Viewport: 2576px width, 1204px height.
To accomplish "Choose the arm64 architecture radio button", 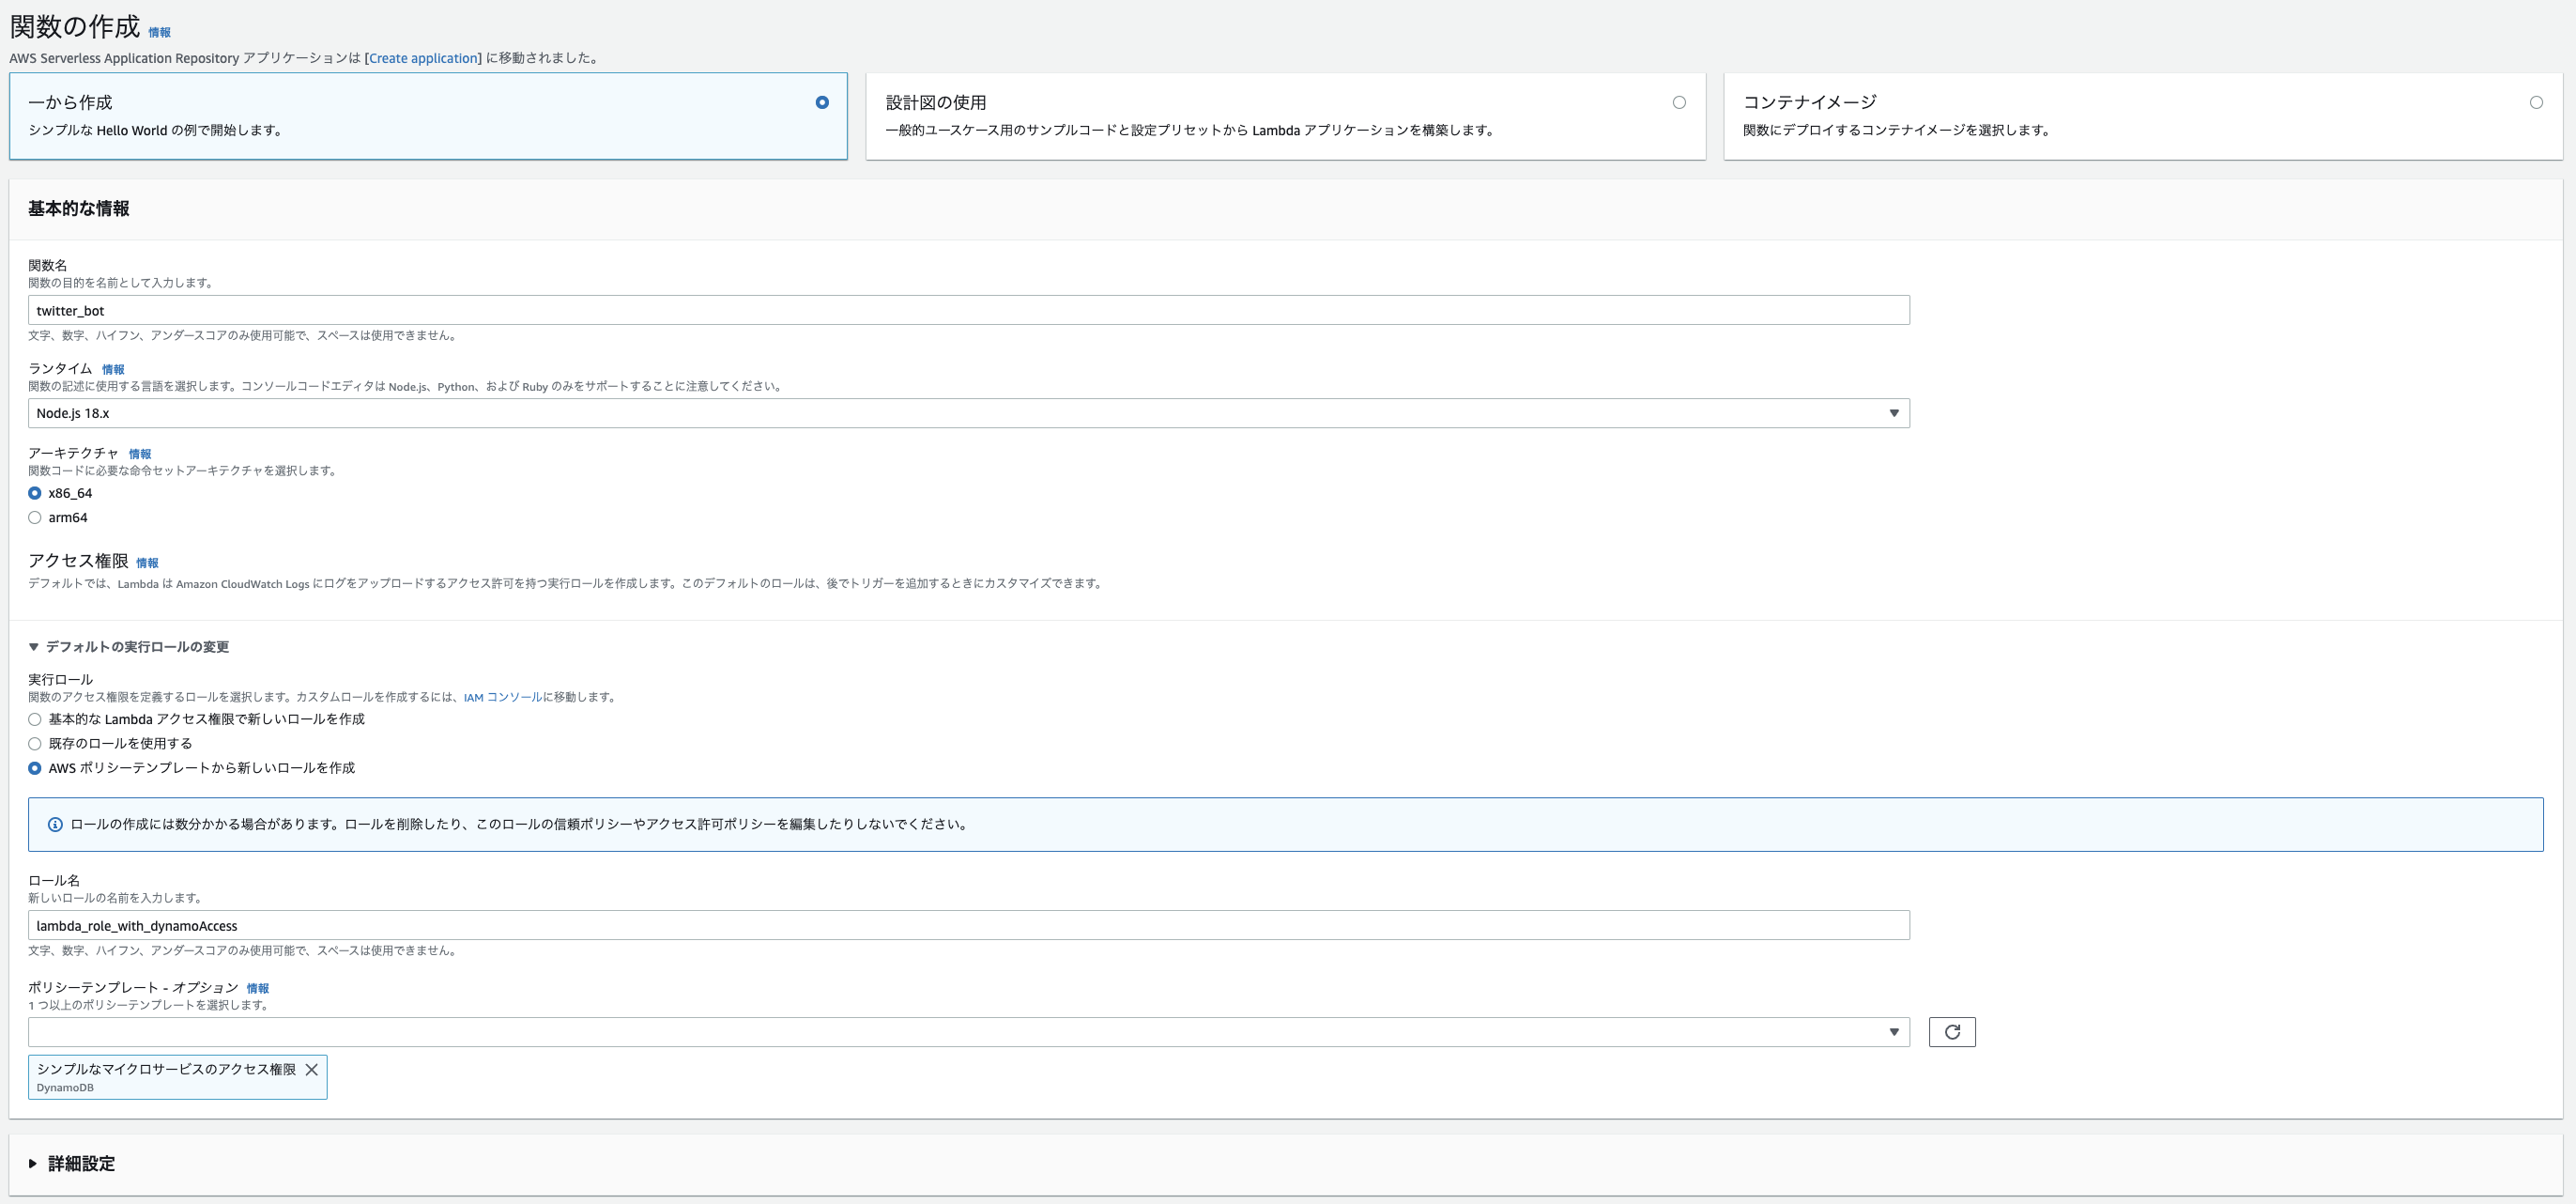I will [35, 518].
